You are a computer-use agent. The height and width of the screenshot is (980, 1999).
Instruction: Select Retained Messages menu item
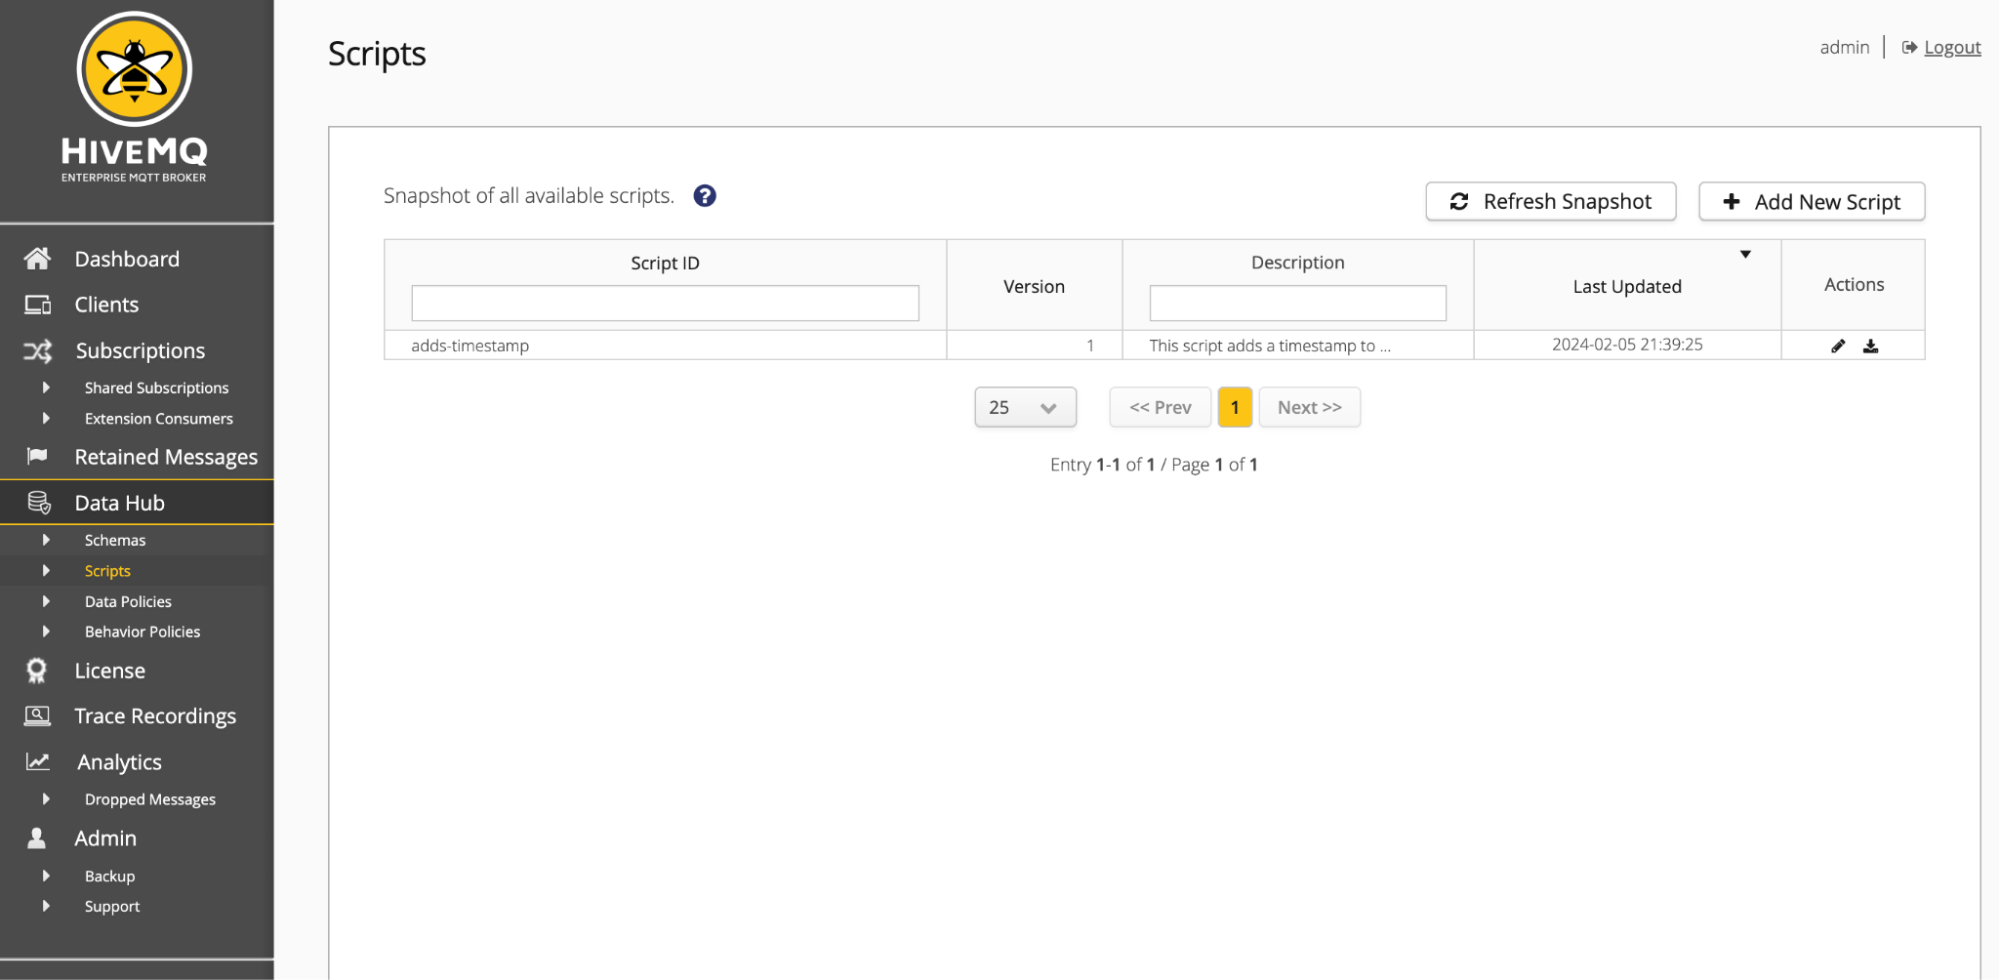point(166,457)
